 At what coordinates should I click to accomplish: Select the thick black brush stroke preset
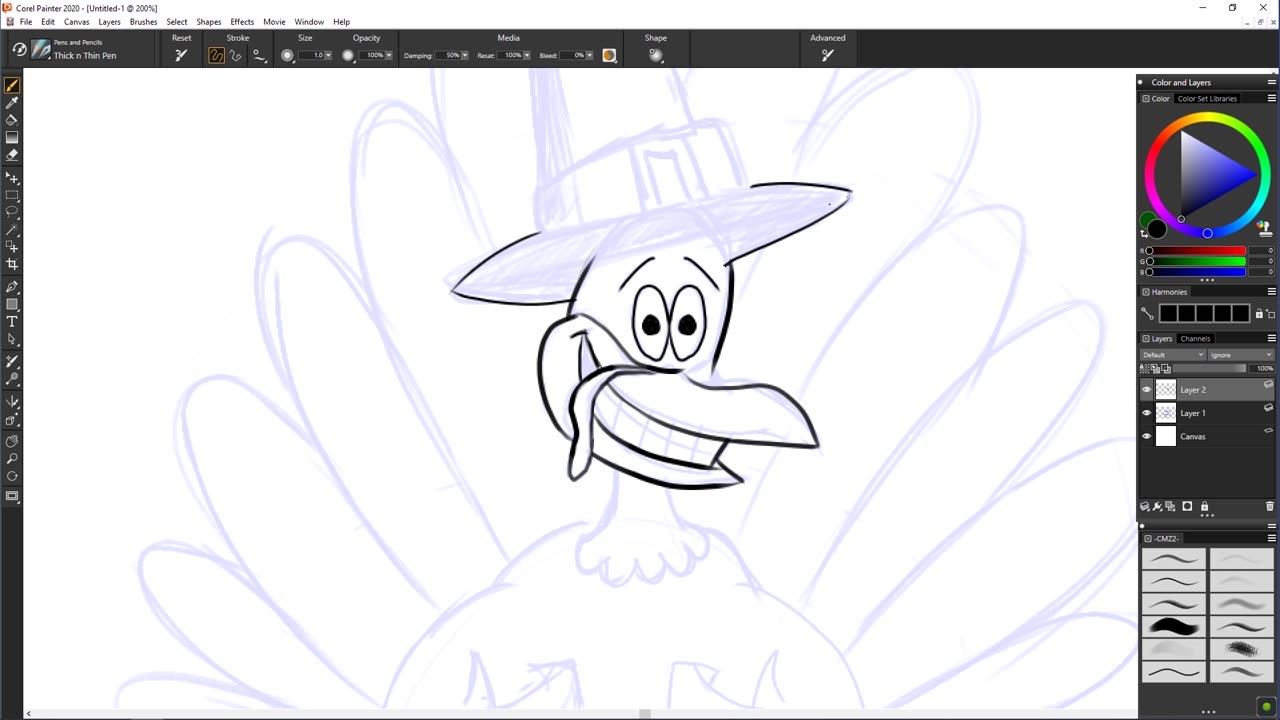click(1173, 626)
